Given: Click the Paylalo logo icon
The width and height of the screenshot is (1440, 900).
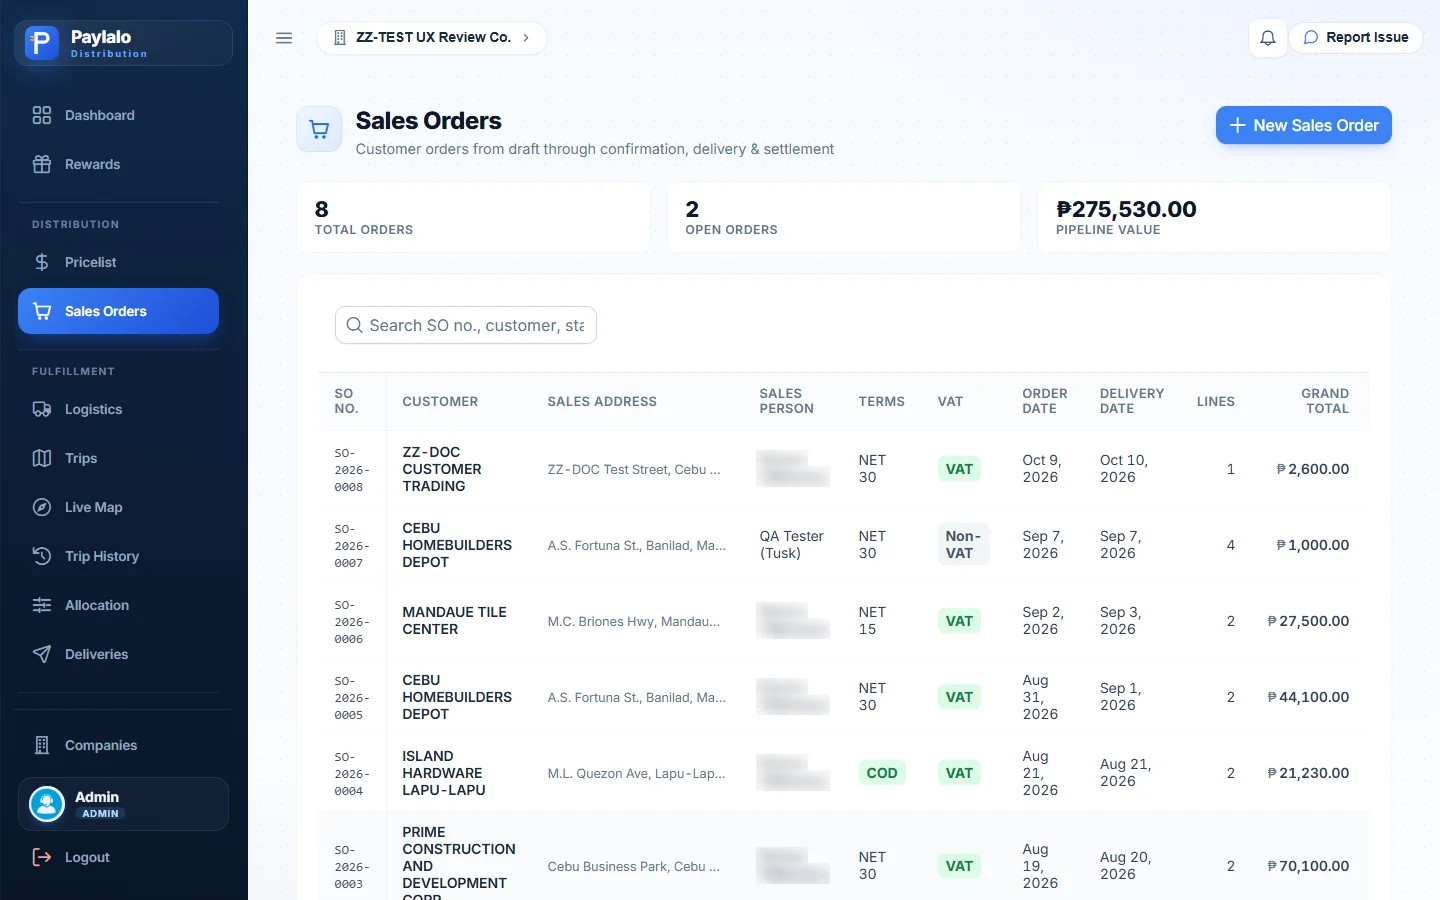Looking at the screenshot, I should pyautogui.click(x=42, y=43).
